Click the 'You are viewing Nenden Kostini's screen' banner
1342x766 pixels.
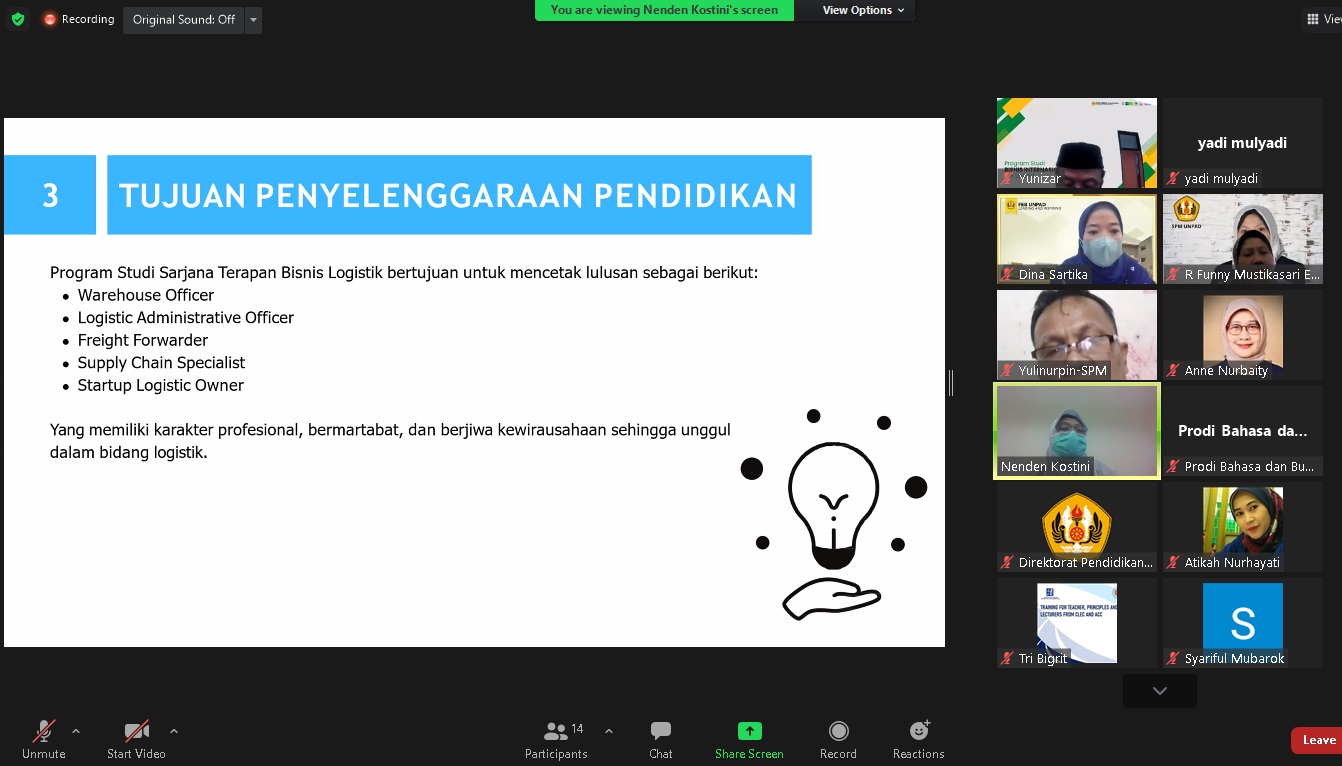pyautogui.click(x=663, y=10)
